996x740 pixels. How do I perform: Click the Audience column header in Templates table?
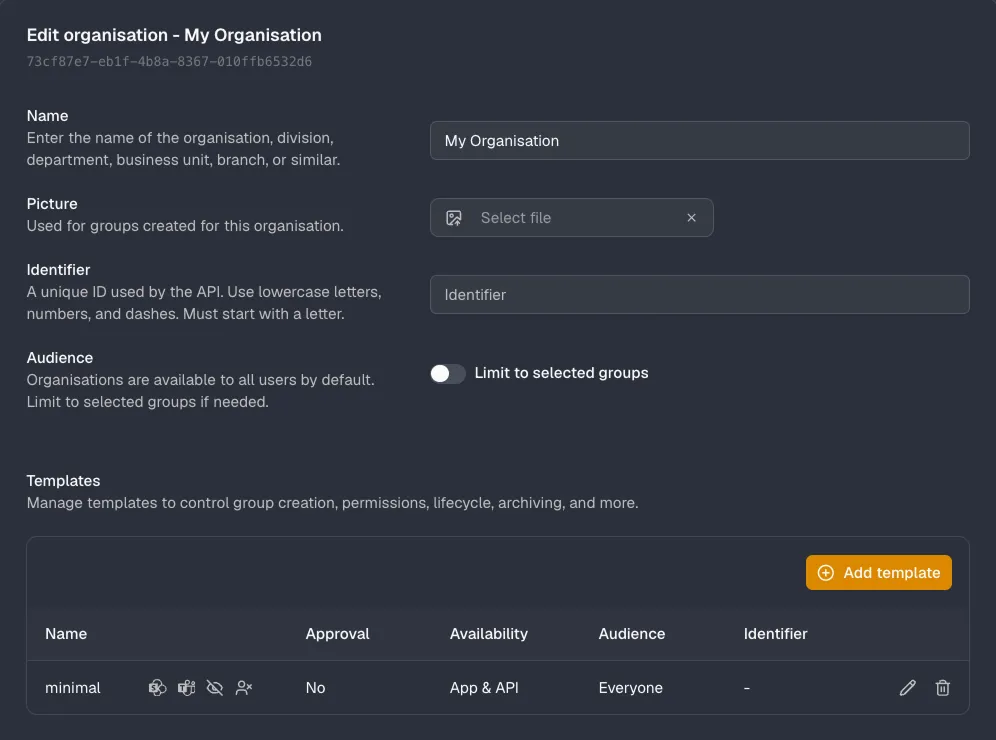631,634
